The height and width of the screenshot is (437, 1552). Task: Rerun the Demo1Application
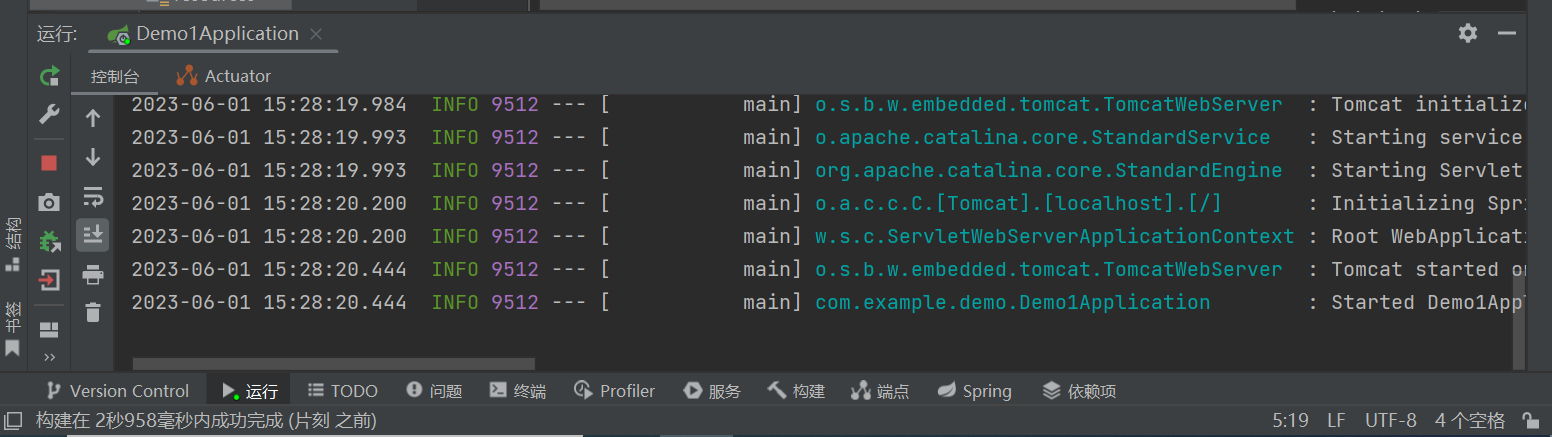tap(49, 76)
